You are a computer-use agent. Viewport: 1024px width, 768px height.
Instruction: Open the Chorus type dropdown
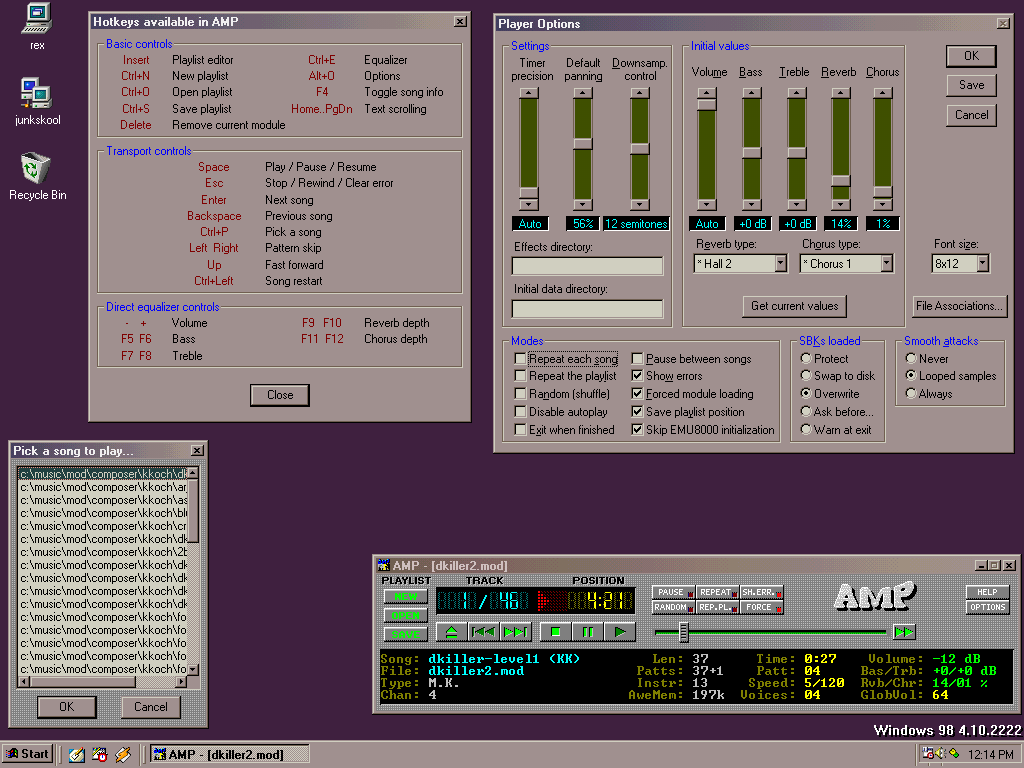click(x=886, y=264)
